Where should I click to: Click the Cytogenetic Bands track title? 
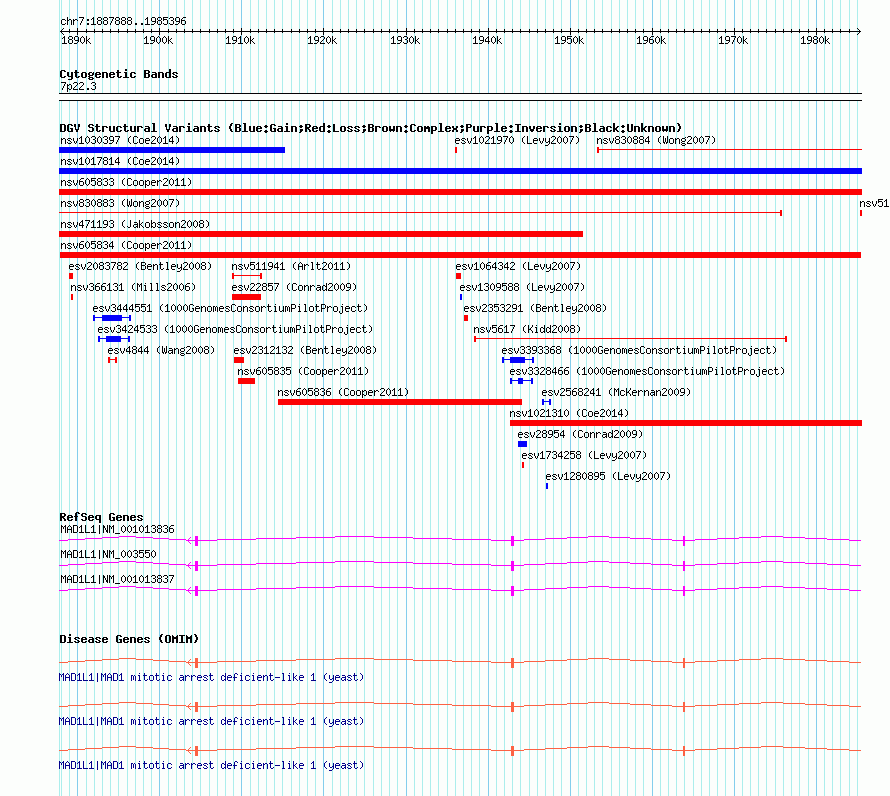pos(119,74)
